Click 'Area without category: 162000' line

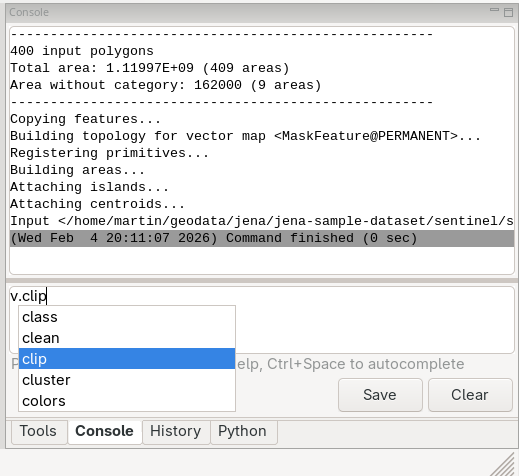pyautogui.click(x=165, y=85)
